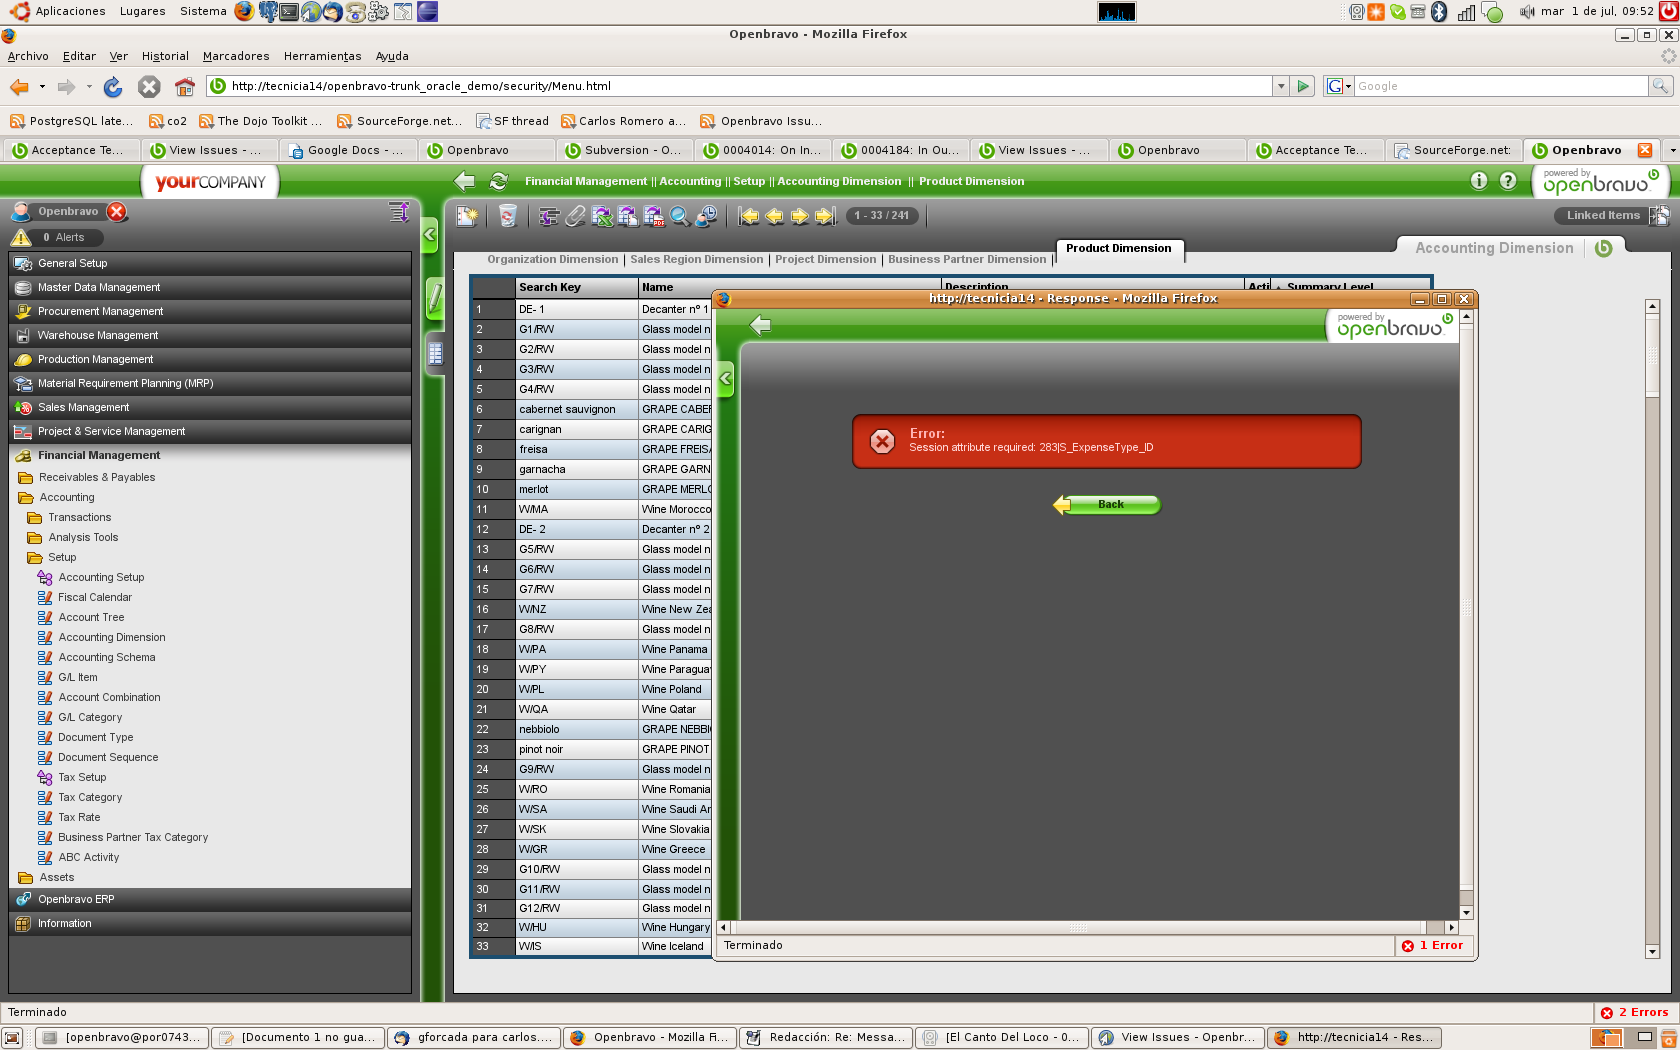Switch to the Google Docs browser tab
The width and height of the screenshot is (1680, 1050).
[347, 150]
